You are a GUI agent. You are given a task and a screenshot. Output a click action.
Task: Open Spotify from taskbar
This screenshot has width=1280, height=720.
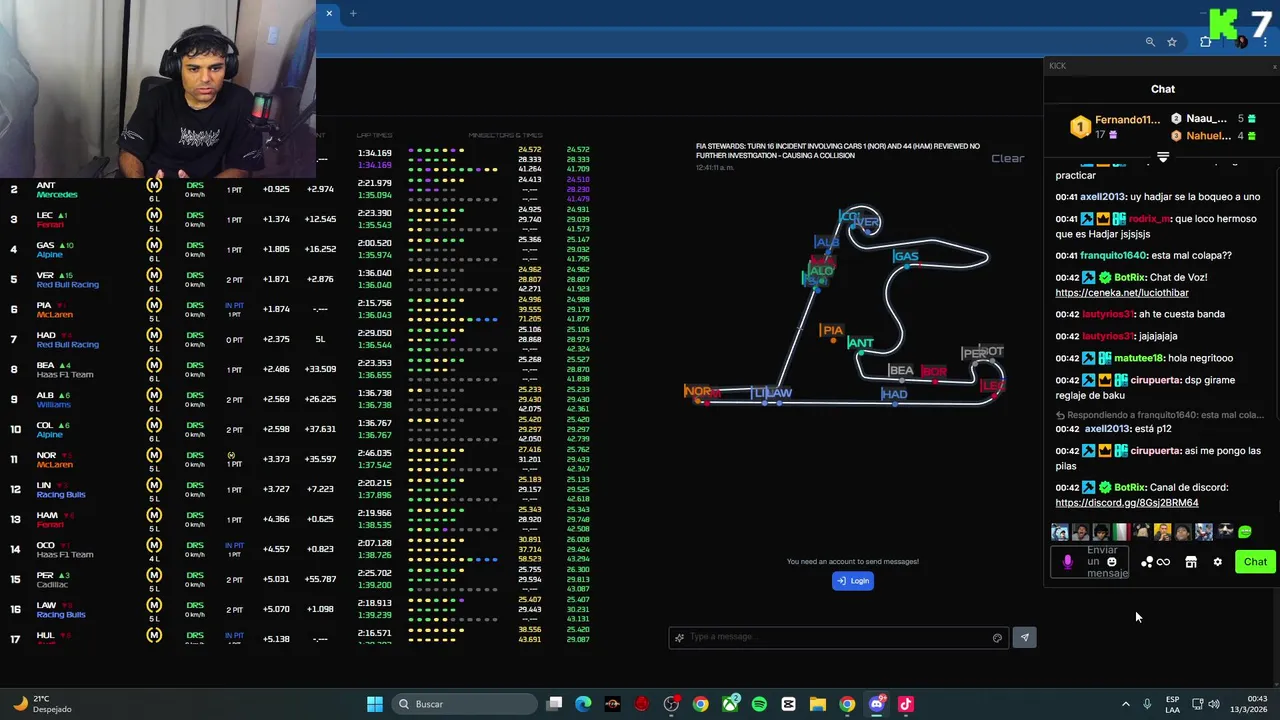(759, 704)
